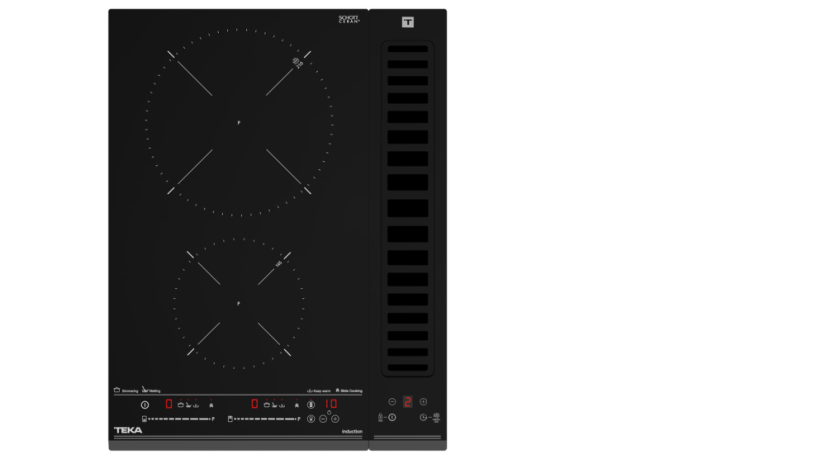Viewport: 826px width, 464px height.
Task: Toggle the lock key beside timer display
Action: [x=311, y=404]
